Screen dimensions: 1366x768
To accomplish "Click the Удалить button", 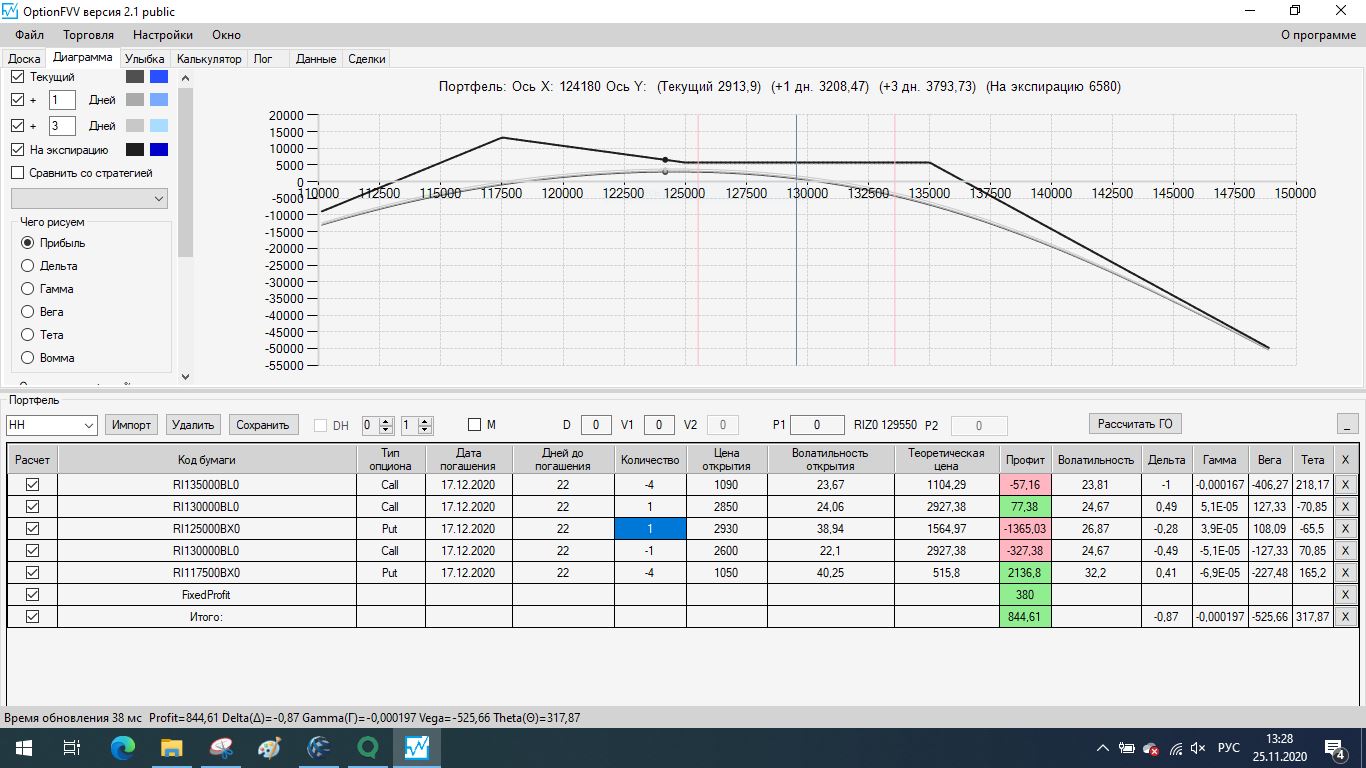I will pyautogui.click(x=193, y=425).
